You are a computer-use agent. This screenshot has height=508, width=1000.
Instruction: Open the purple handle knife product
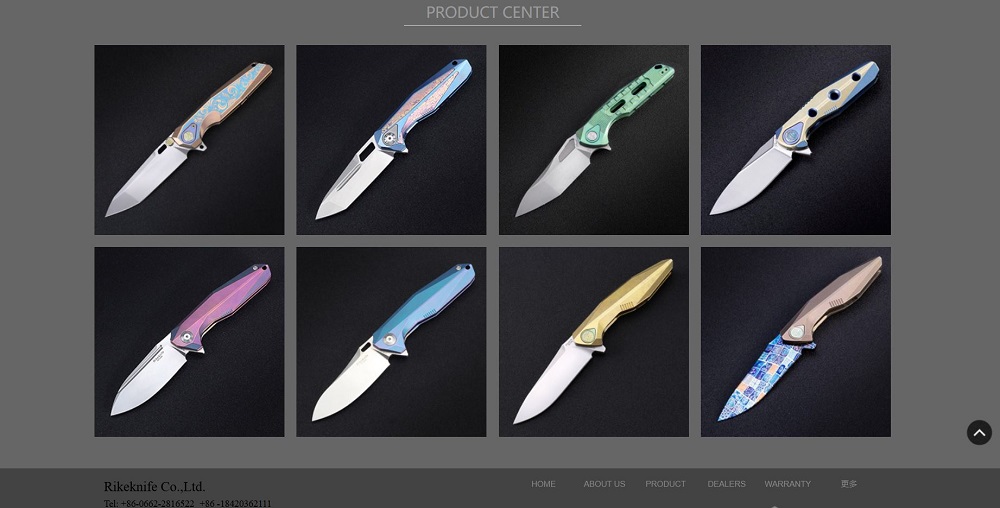189,342
